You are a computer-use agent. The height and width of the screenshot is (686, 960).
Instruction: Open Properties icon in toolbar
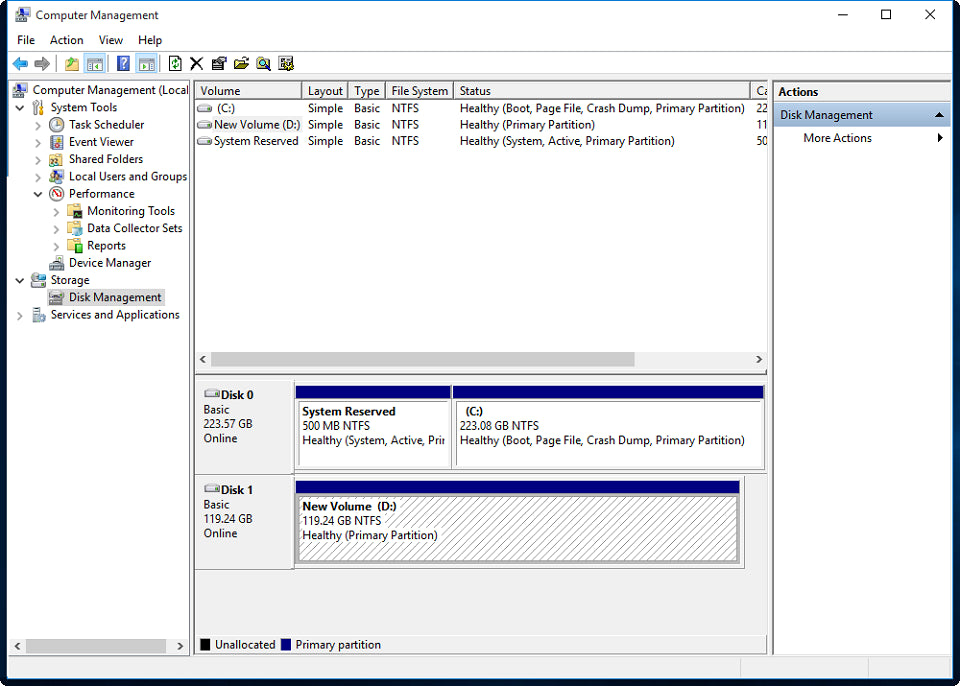coord(219,64)
